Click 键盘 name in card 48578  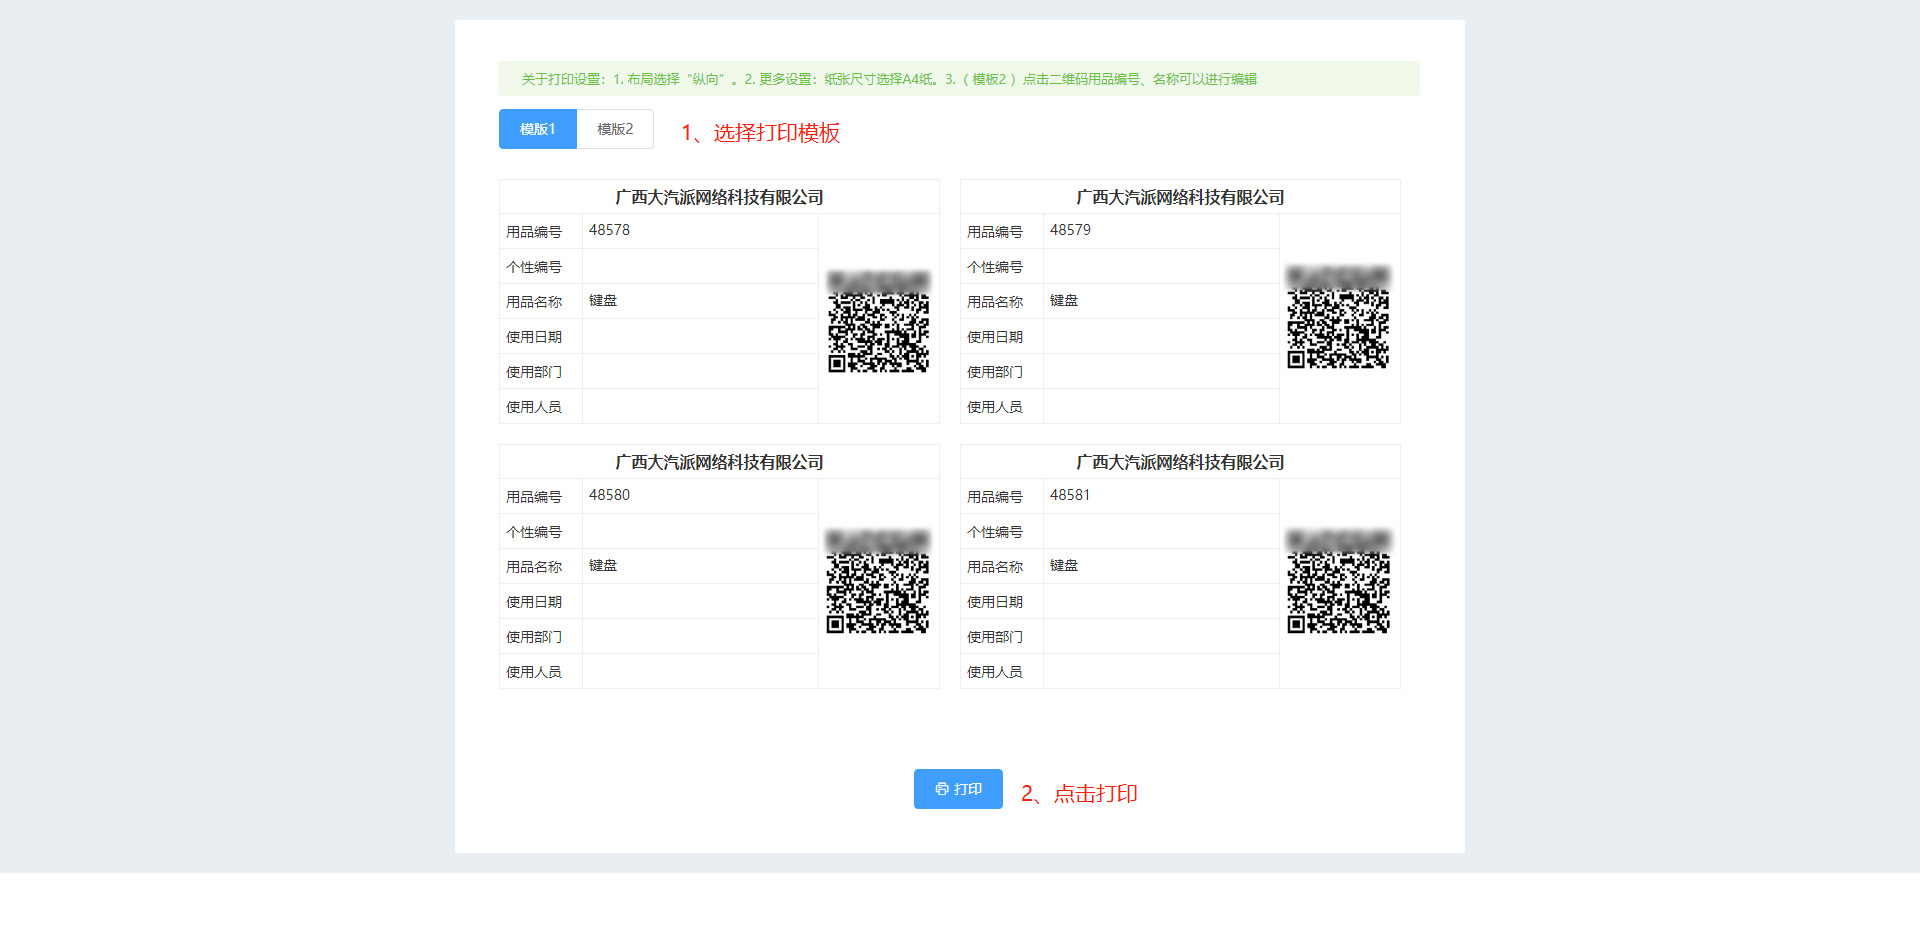(x=603, y=300)
